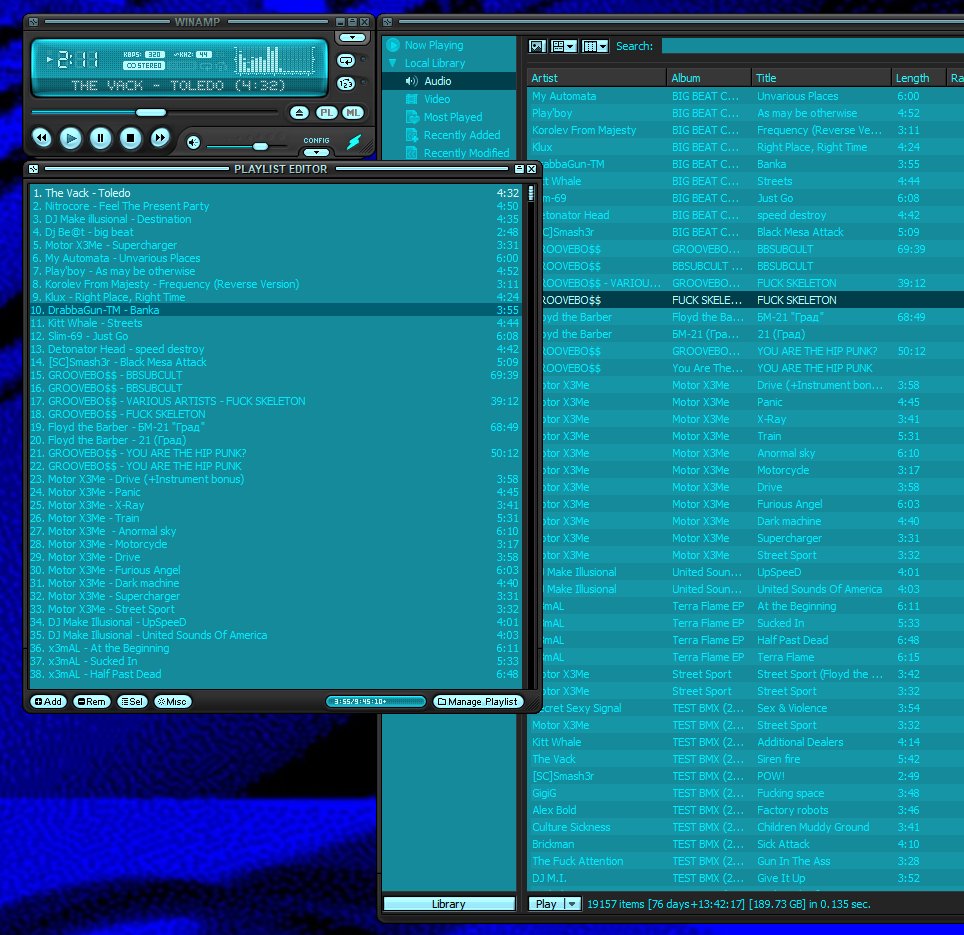Select library row titled 'Children Muddy Ground'
964x935 pixels.
tap(745, 827)
